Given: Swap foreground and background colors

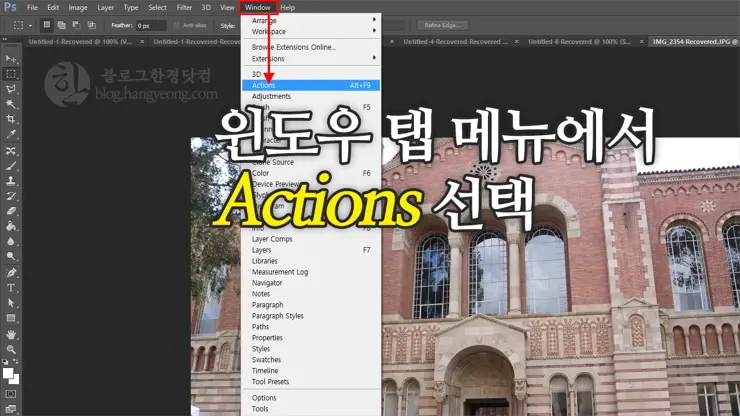Looking at the screenshot, I should pyautogui.click(x=16, y=361).
